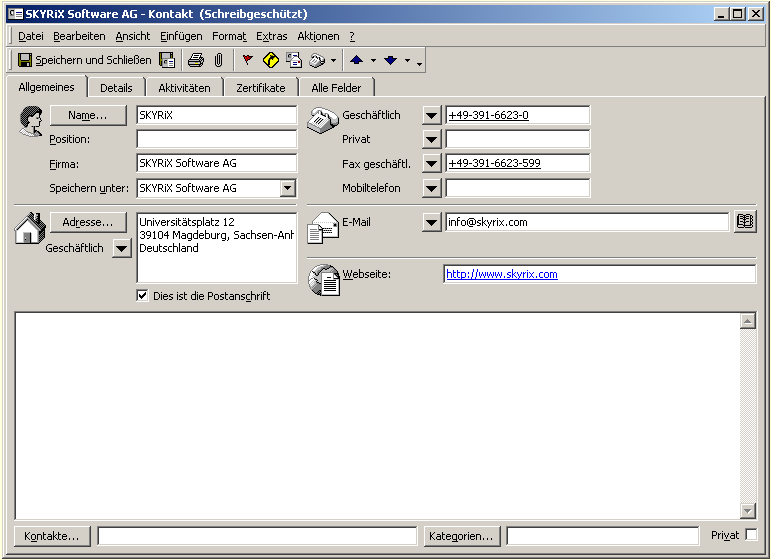Switch to the Details tab
The image size is (771, 560).
coord(116,88)
